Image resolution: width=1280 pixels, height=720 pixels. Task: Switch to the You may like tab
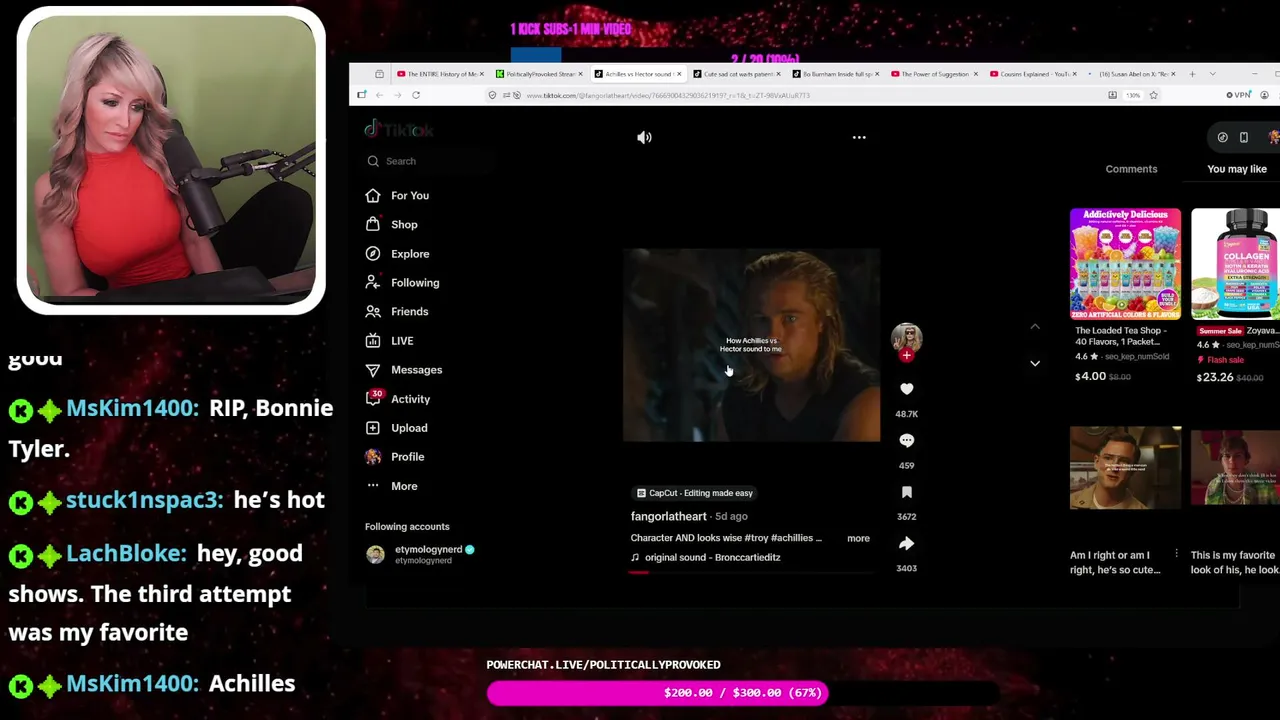coord(1237,169)
